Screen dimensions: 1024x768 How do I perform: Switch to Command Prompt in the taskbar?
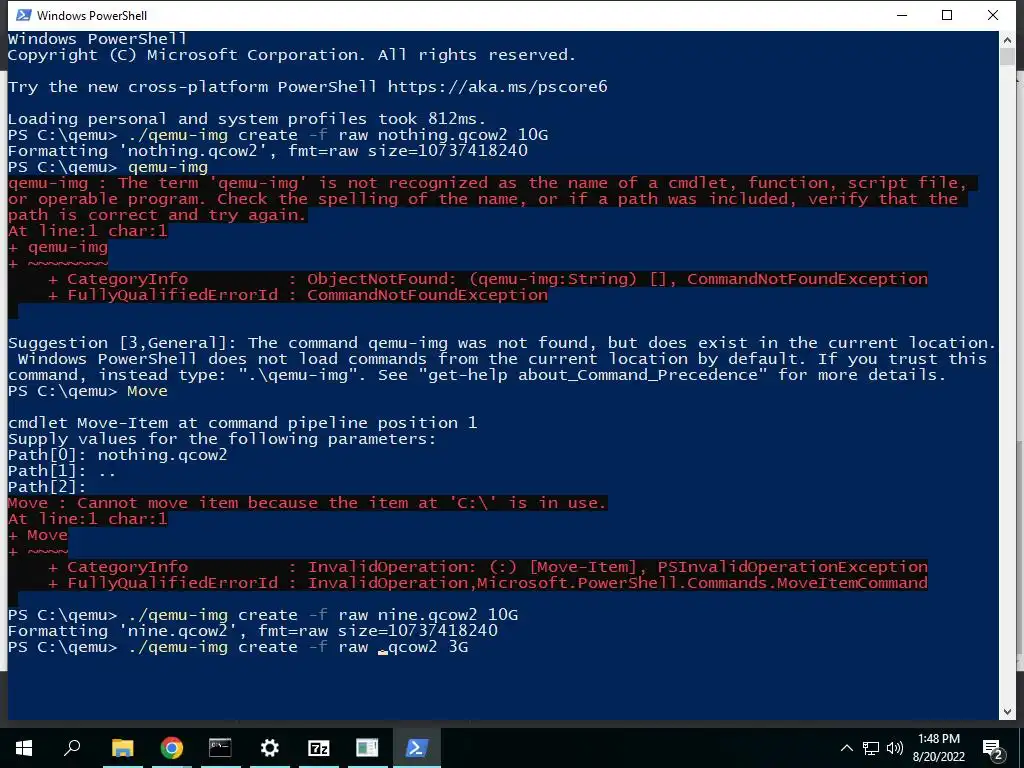220,748
